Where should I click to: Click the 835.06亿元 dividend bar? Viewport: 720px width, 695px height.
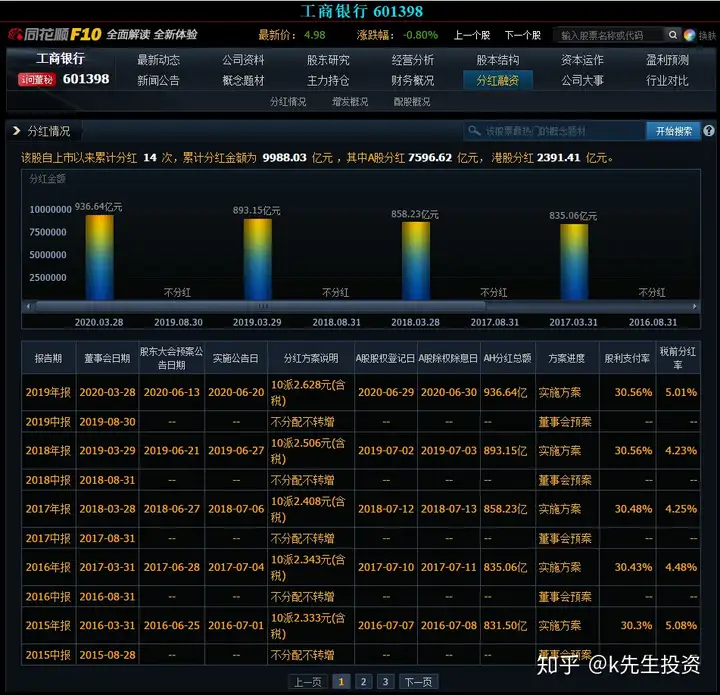tap(574, 262)
